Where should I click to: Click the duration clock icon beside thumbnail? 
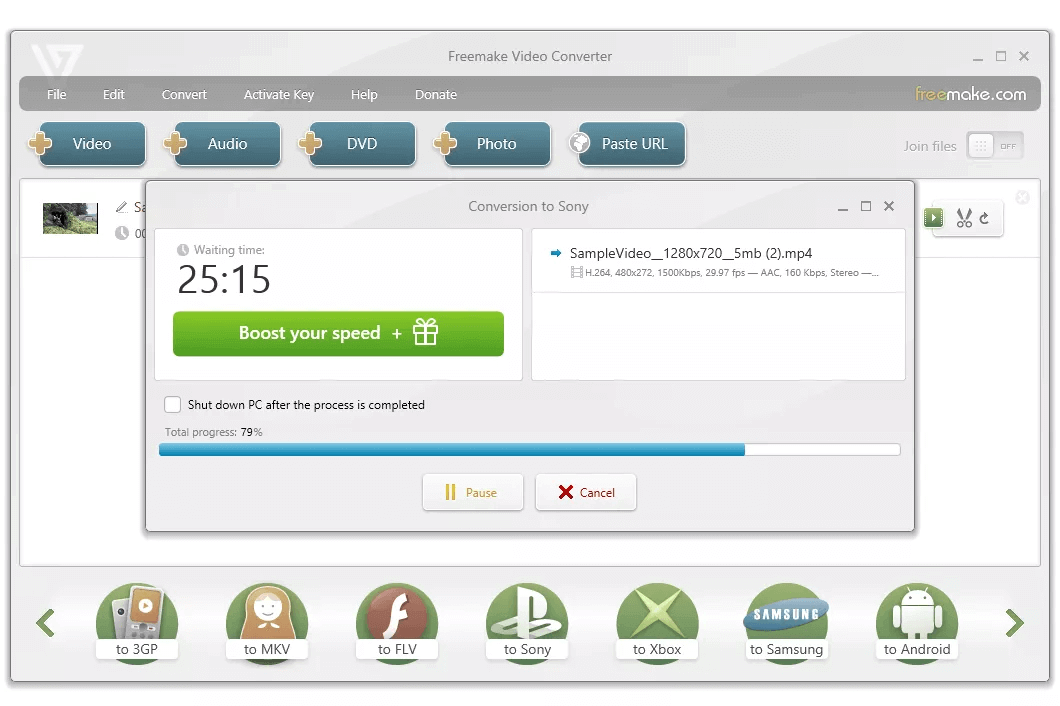point(122,233)
